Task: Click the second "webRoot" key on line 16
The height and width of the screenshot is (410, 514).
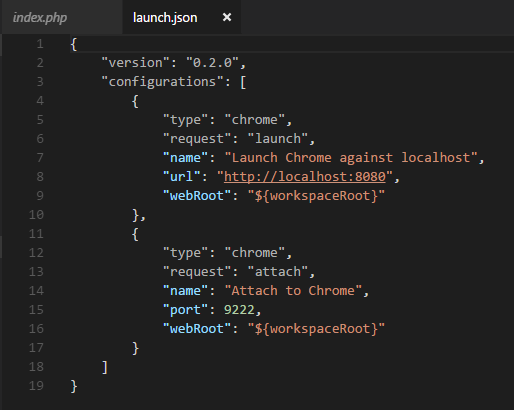Action: [197, 329]
